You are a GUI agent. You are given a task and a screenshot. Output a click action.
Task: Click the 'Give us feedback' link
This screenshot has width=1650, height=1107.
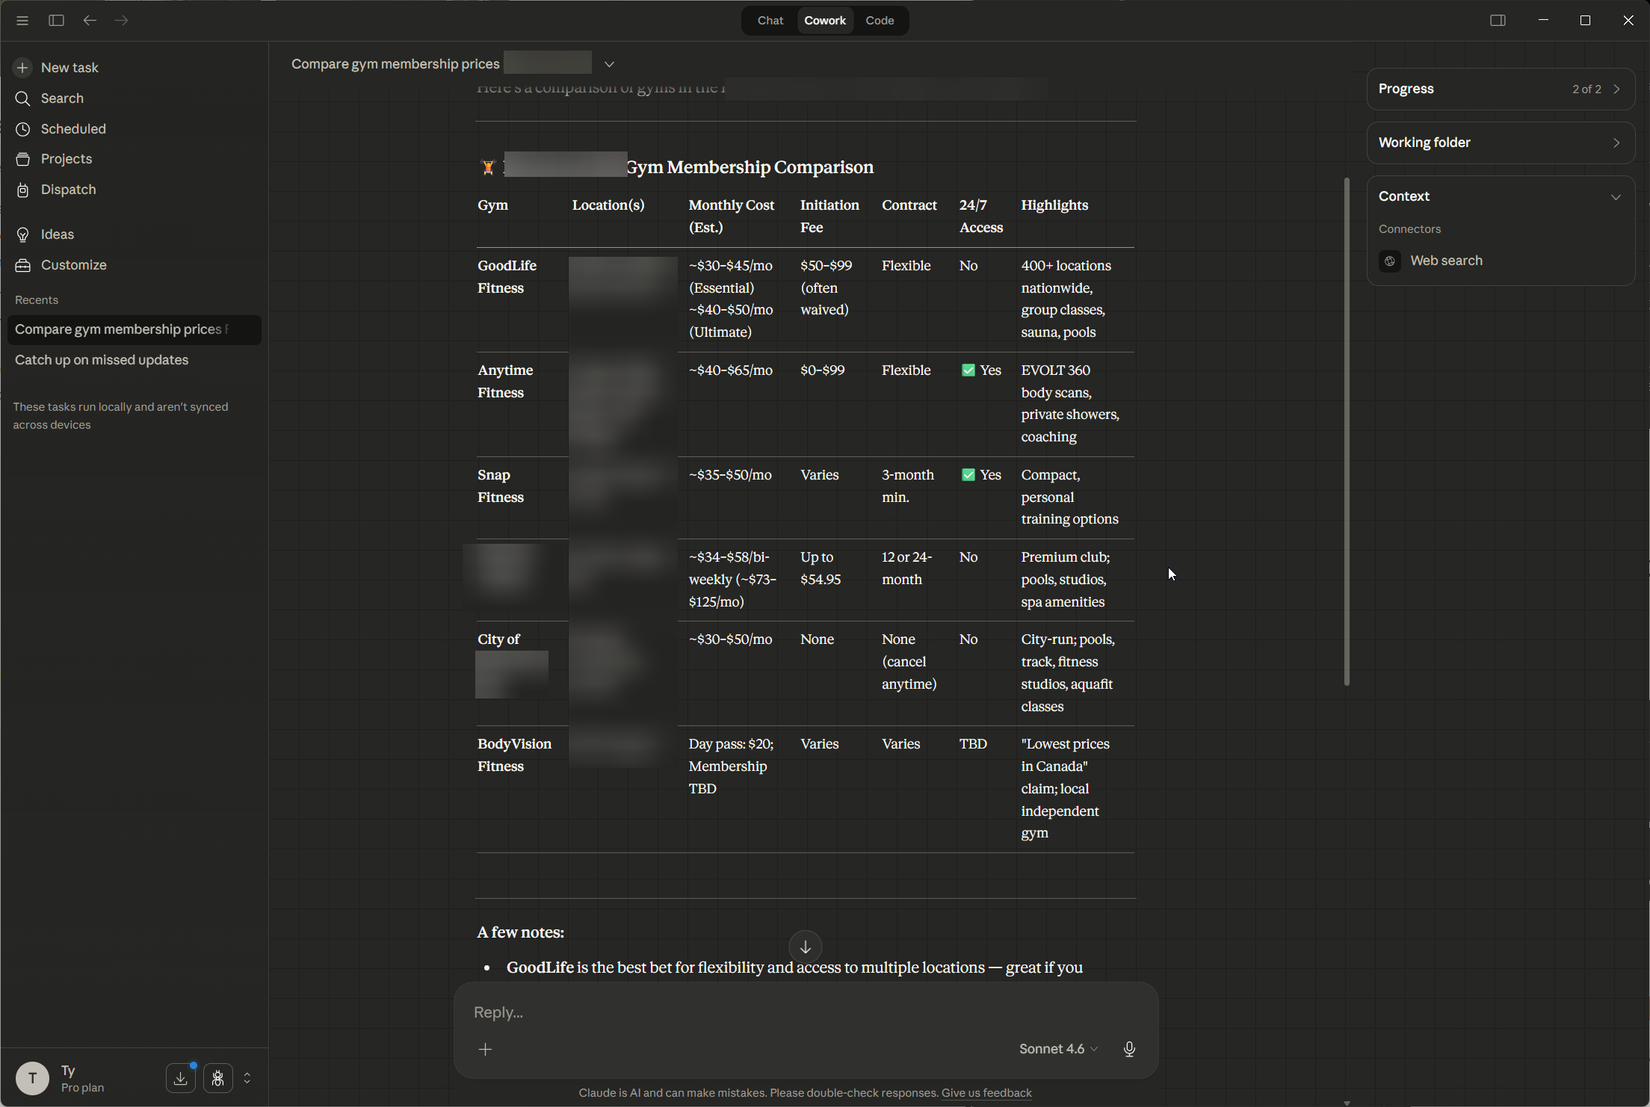point(986,1093)
